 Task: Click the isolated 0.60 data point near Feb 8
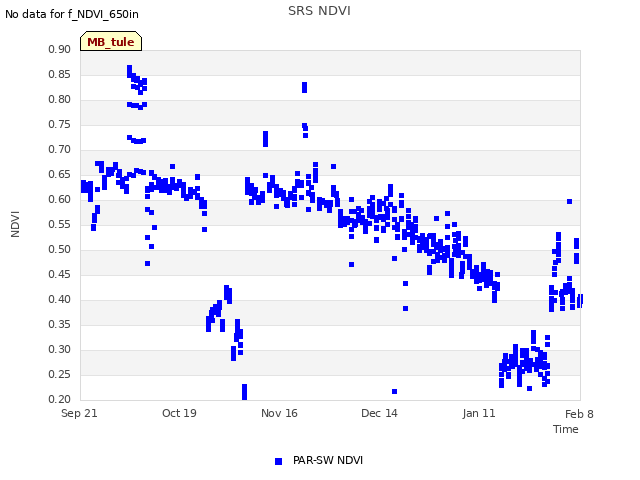pos(569,201)
